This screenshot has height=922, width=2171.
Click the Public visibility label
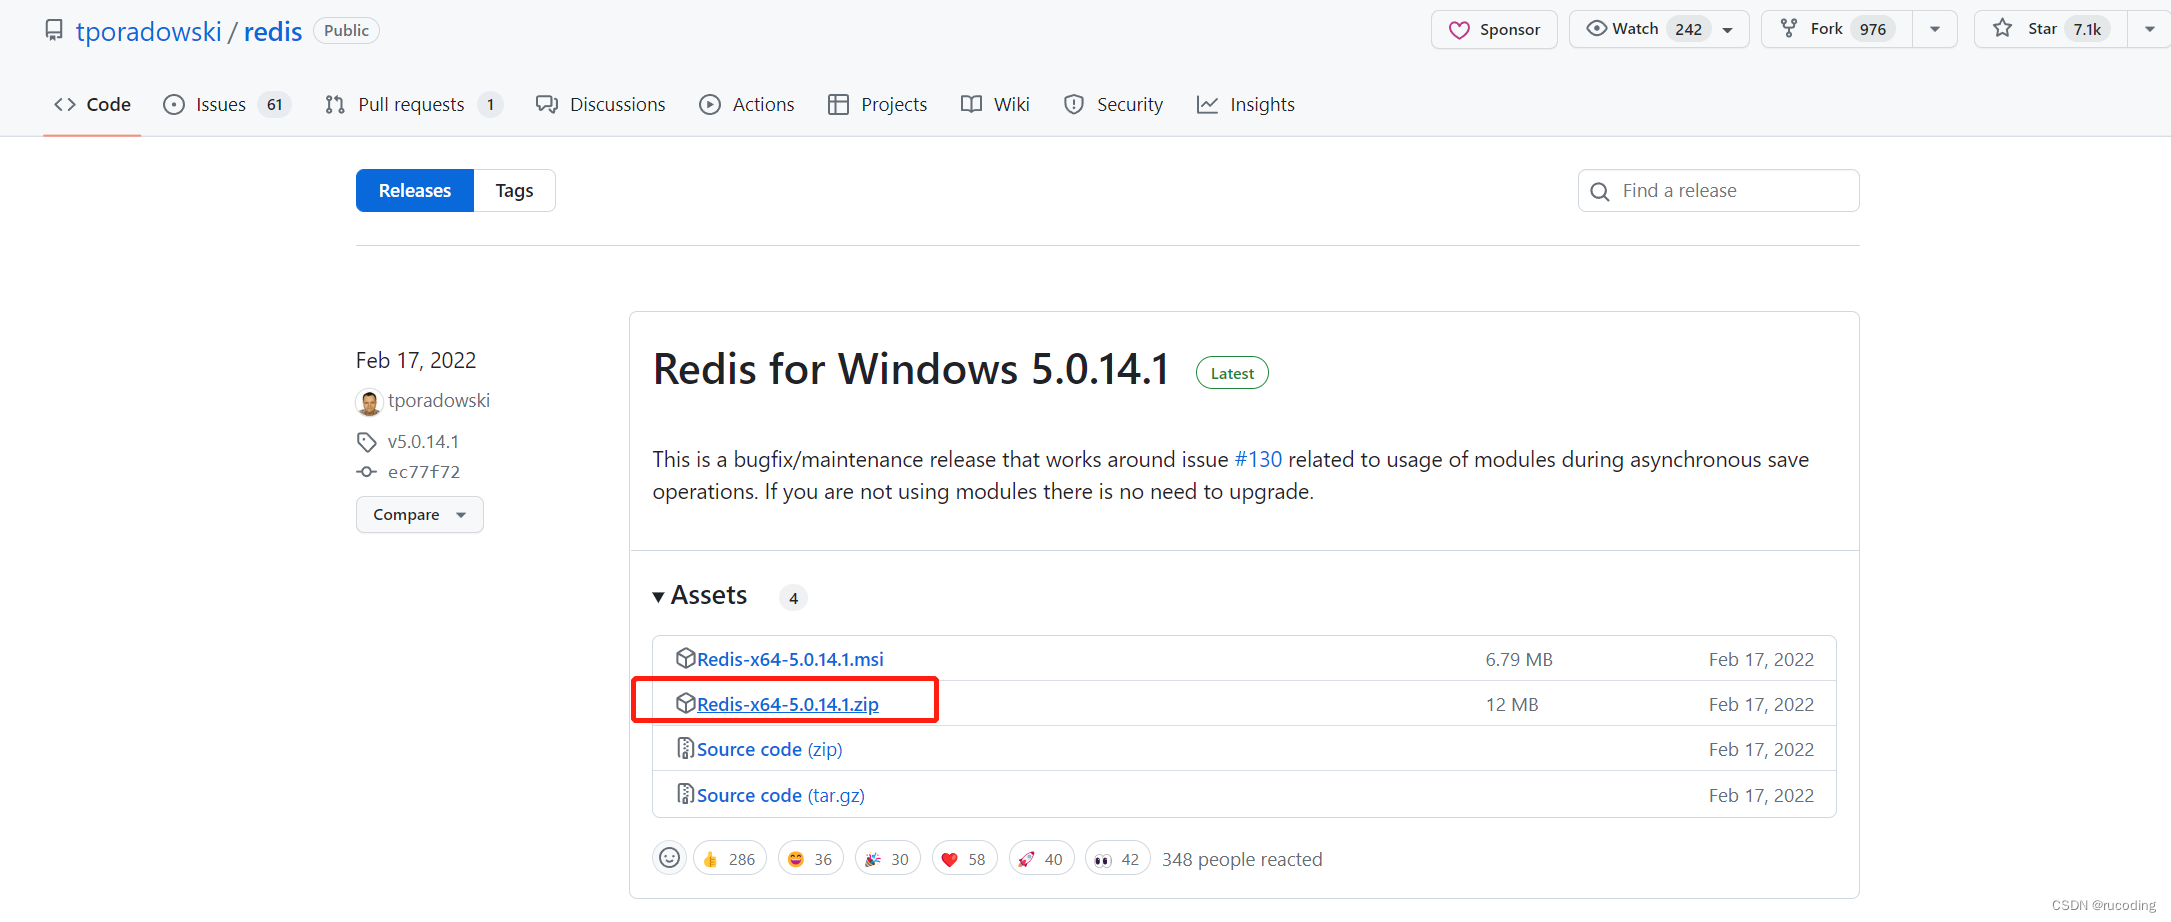tap(346, 30)
